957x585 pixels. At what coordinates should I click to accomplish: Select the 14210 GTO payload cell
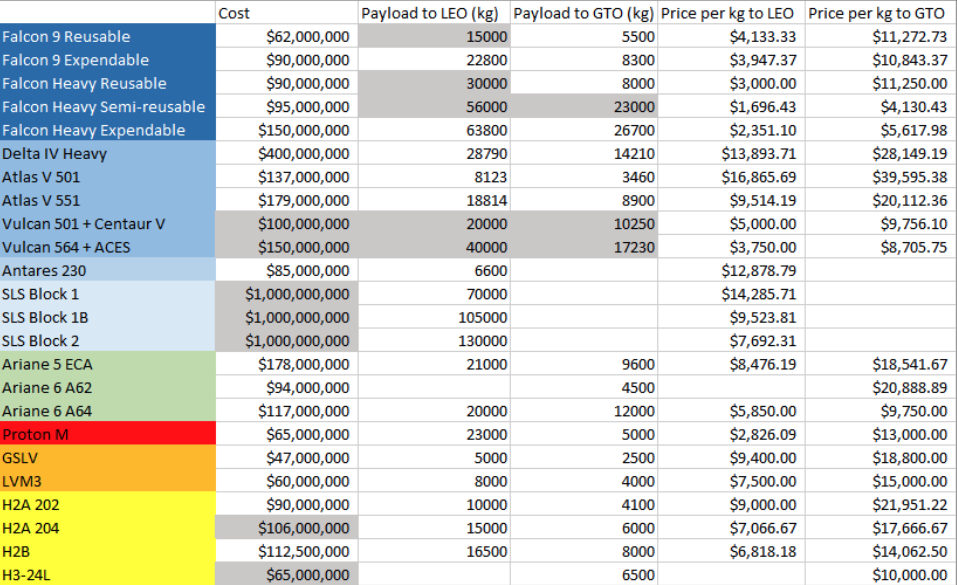584,153
